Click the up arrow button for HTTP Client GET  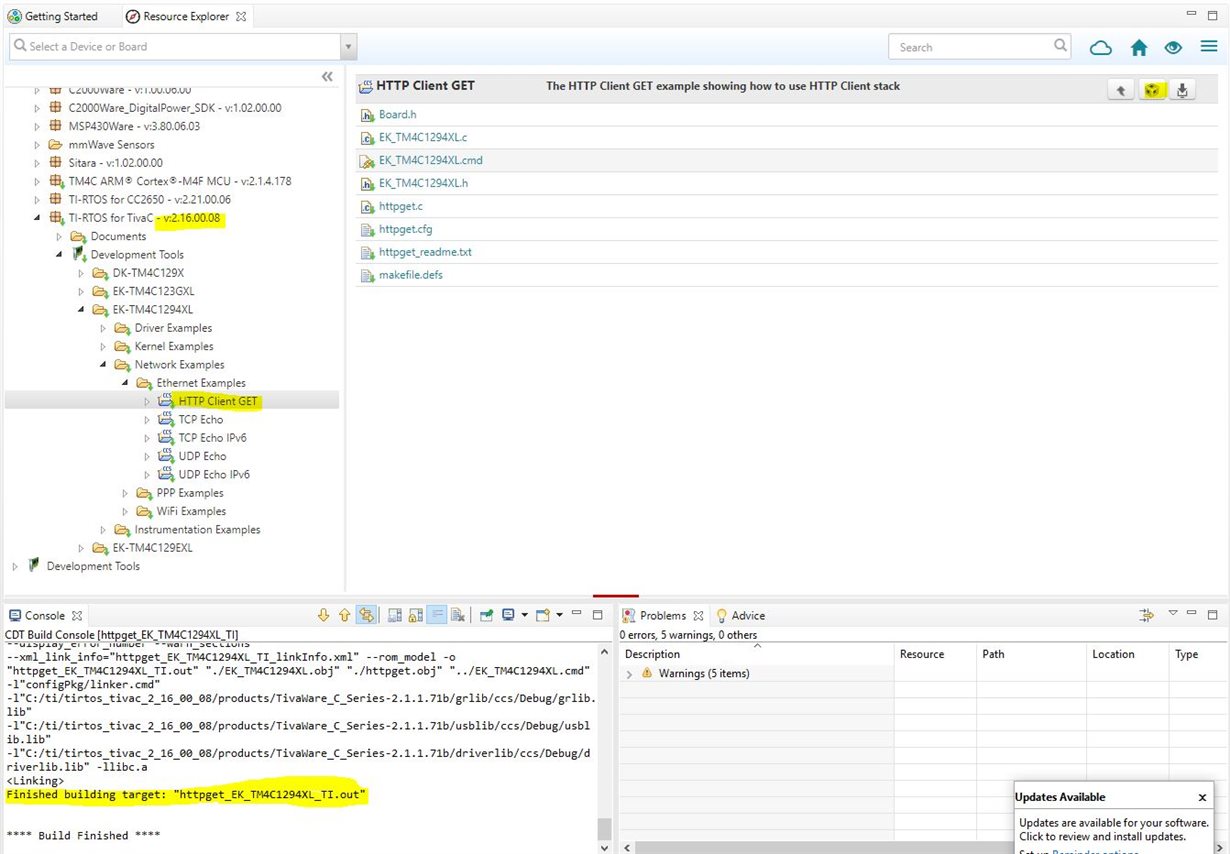coord(1120,90)
